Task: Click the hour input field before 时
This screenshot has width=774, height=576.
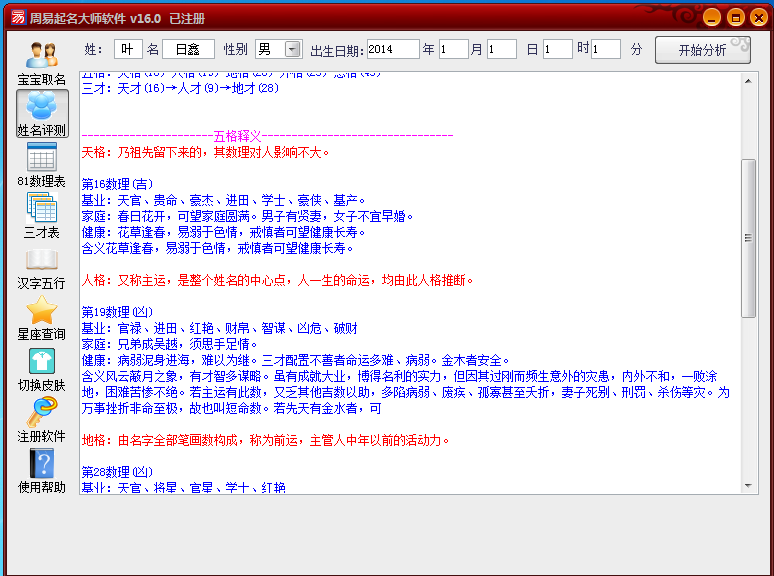Action: coord(557,49)
